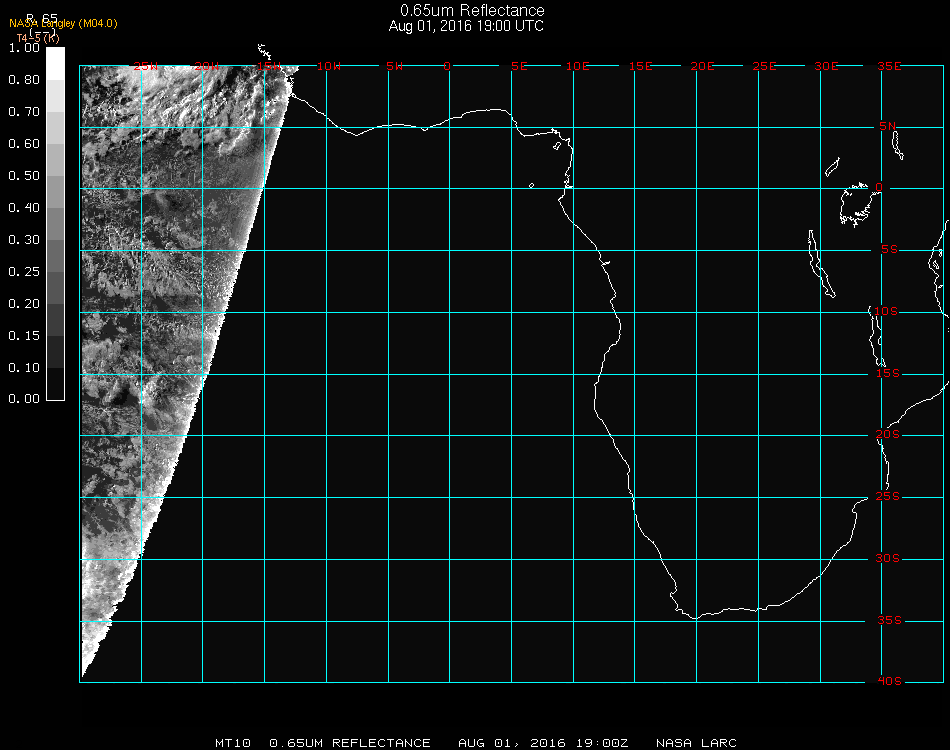Click the 0.60 colorbar value label
Viewport: 950px width, 750px height.
[24, 144]
